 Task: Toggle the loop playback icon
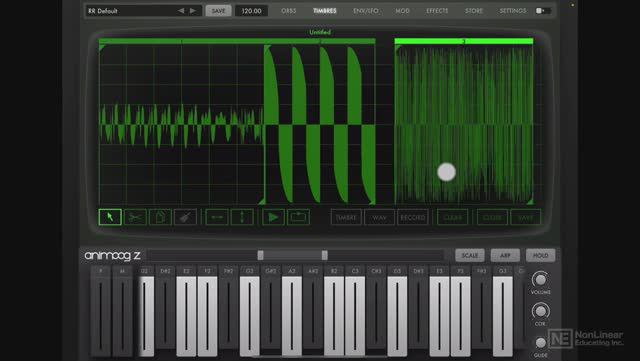coord(298,217)
